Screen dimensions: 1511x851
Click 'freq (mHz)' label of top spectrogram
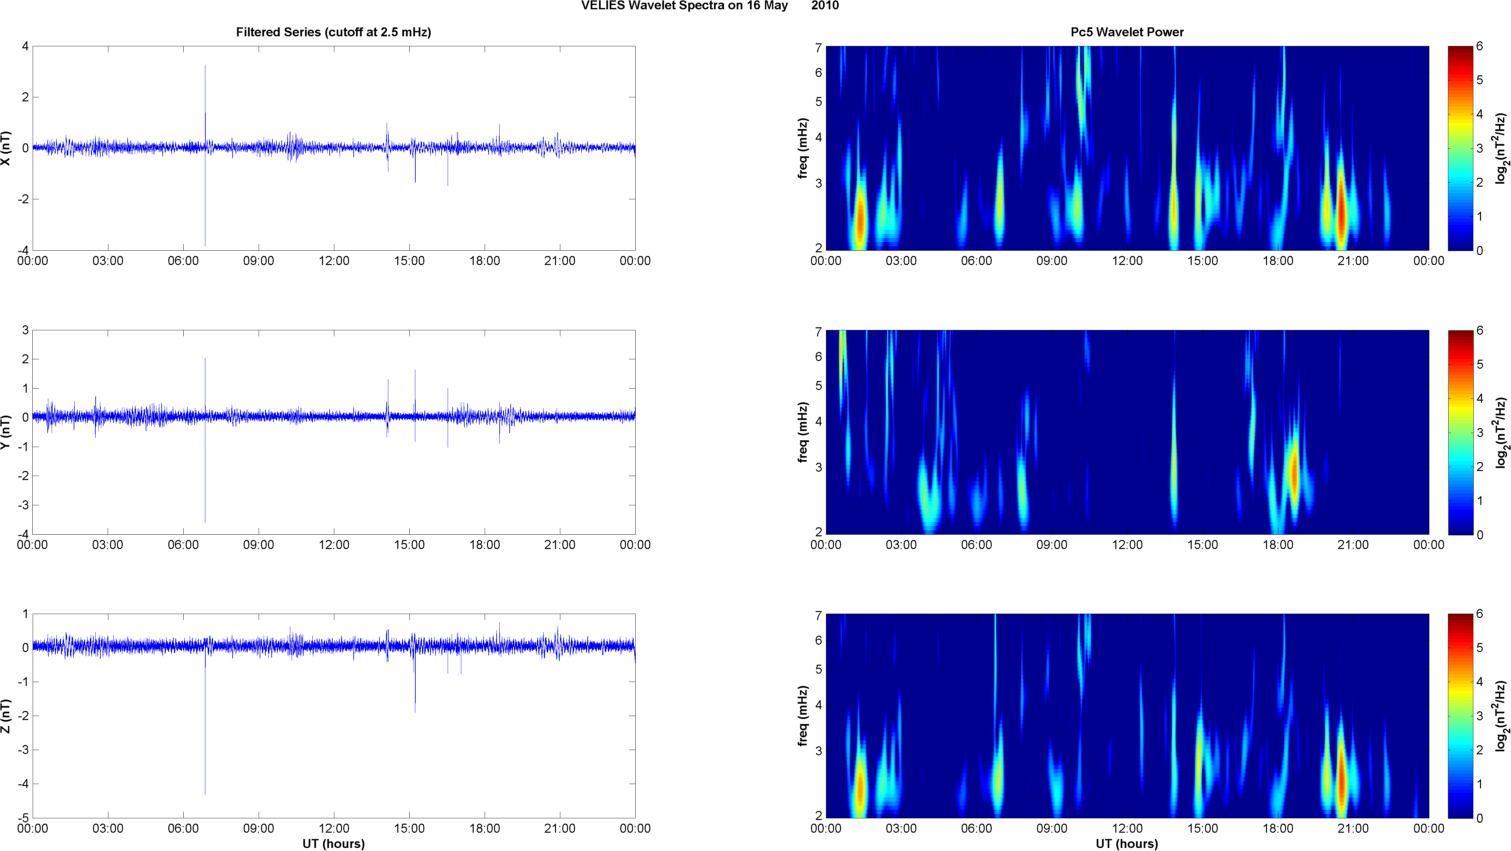[x=803, y=148]
